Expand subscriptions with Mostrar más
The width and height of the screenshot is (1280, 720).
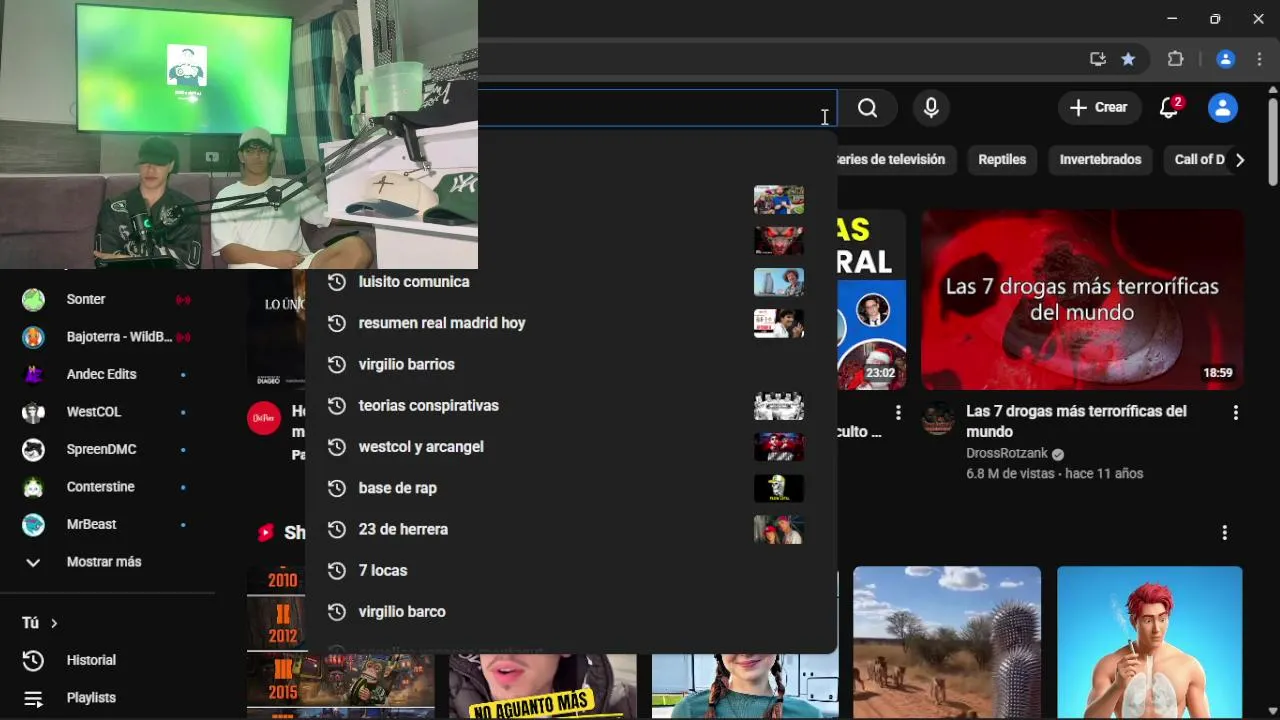[x=107, y=562]
